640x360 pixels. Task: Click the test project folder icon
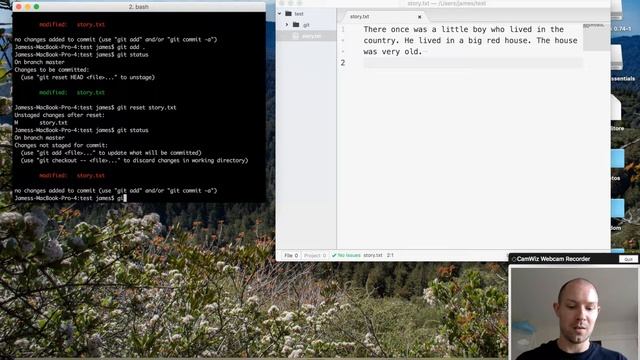pos(289,13)
